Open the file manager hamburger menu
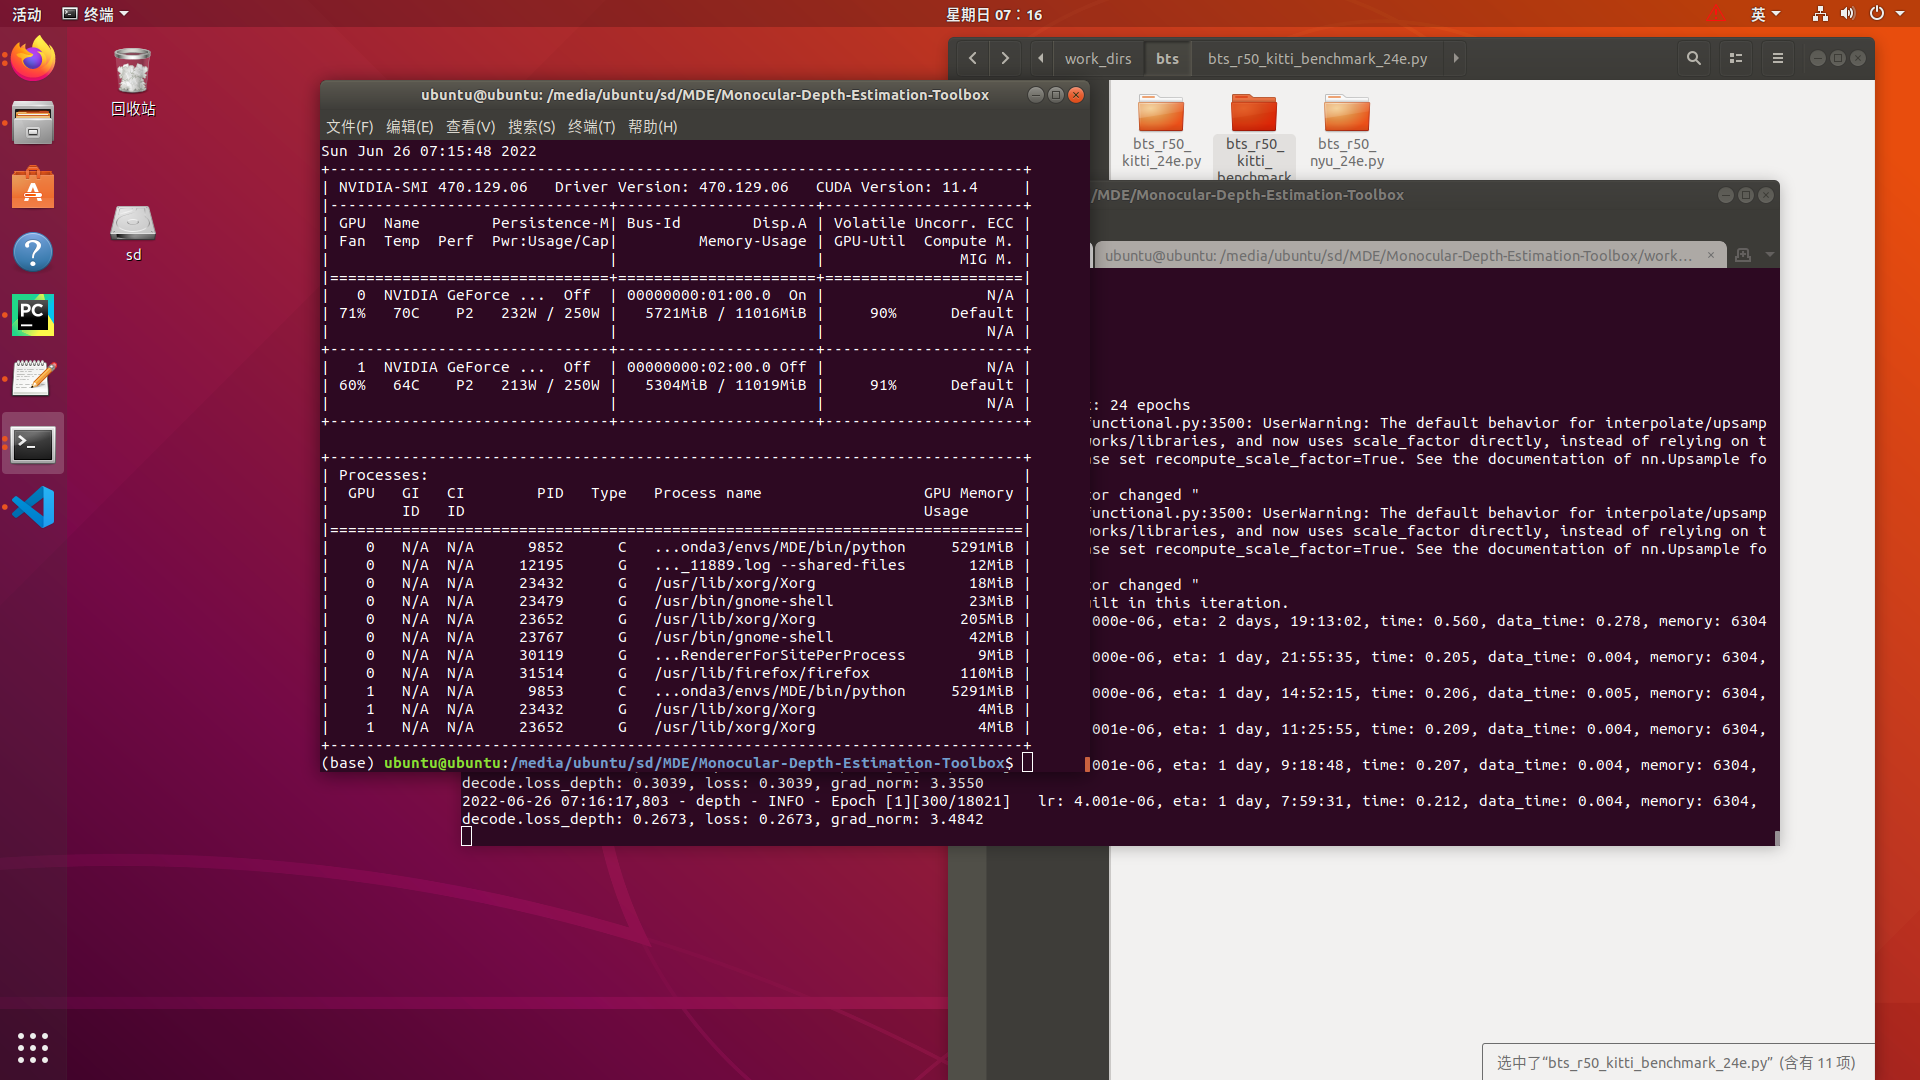The width and height of the screenshot is (1920, 1080). coord(1778,58)
